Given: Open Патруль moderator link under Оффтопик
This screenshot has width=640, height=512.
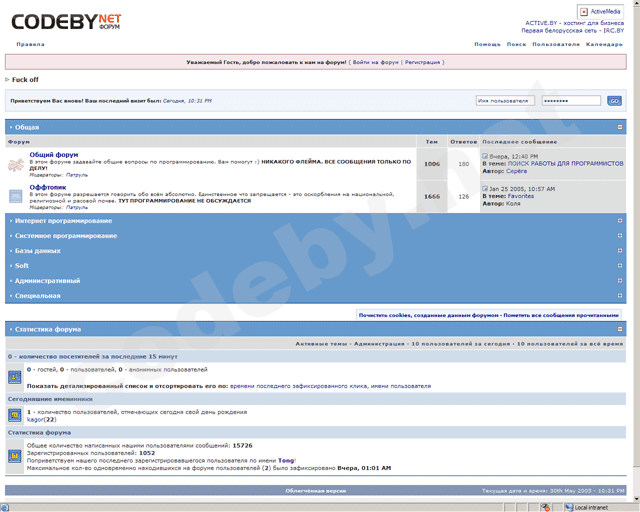Looking at the screenshot, I should (77, 207).
